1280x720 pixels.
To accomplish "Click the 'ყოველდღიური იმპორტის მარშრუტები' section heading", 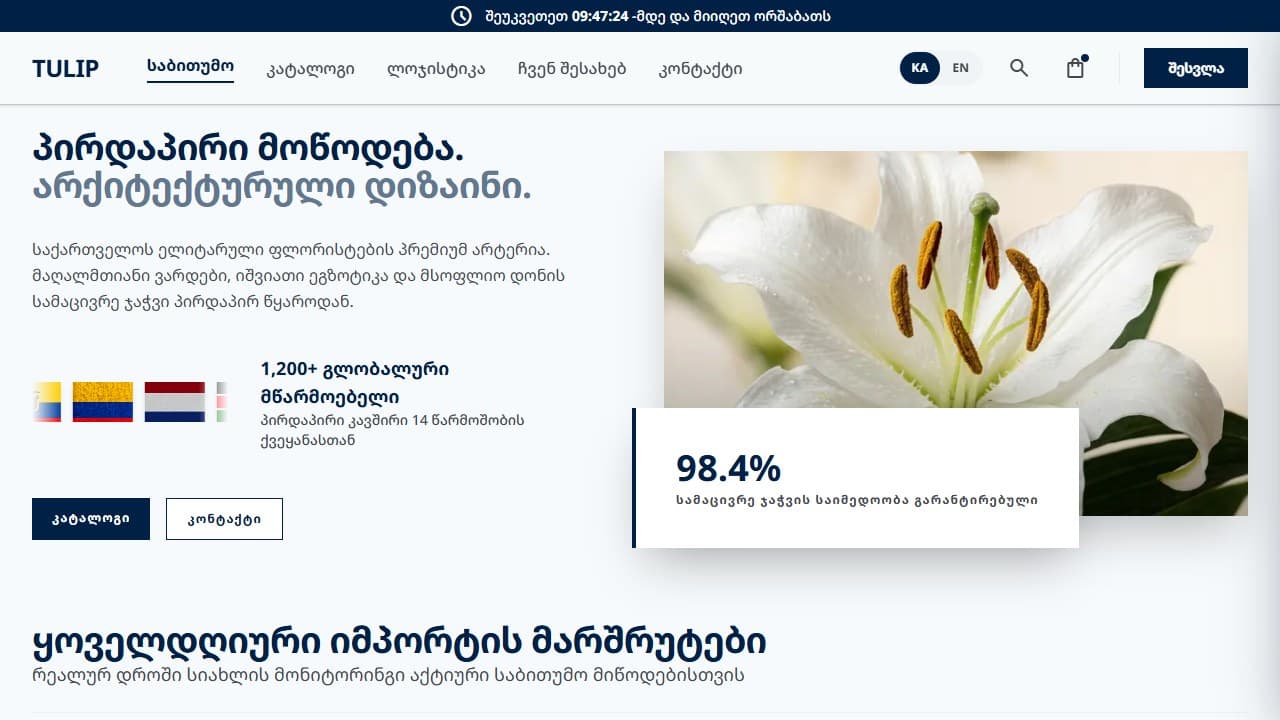I will pyautogui.click(x=400, y=641).
